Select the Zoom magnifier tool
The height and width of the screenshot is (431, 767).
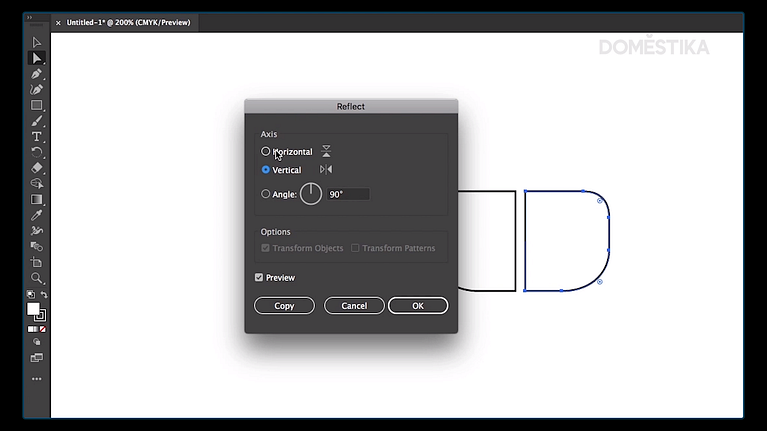[x=37, y=278]
